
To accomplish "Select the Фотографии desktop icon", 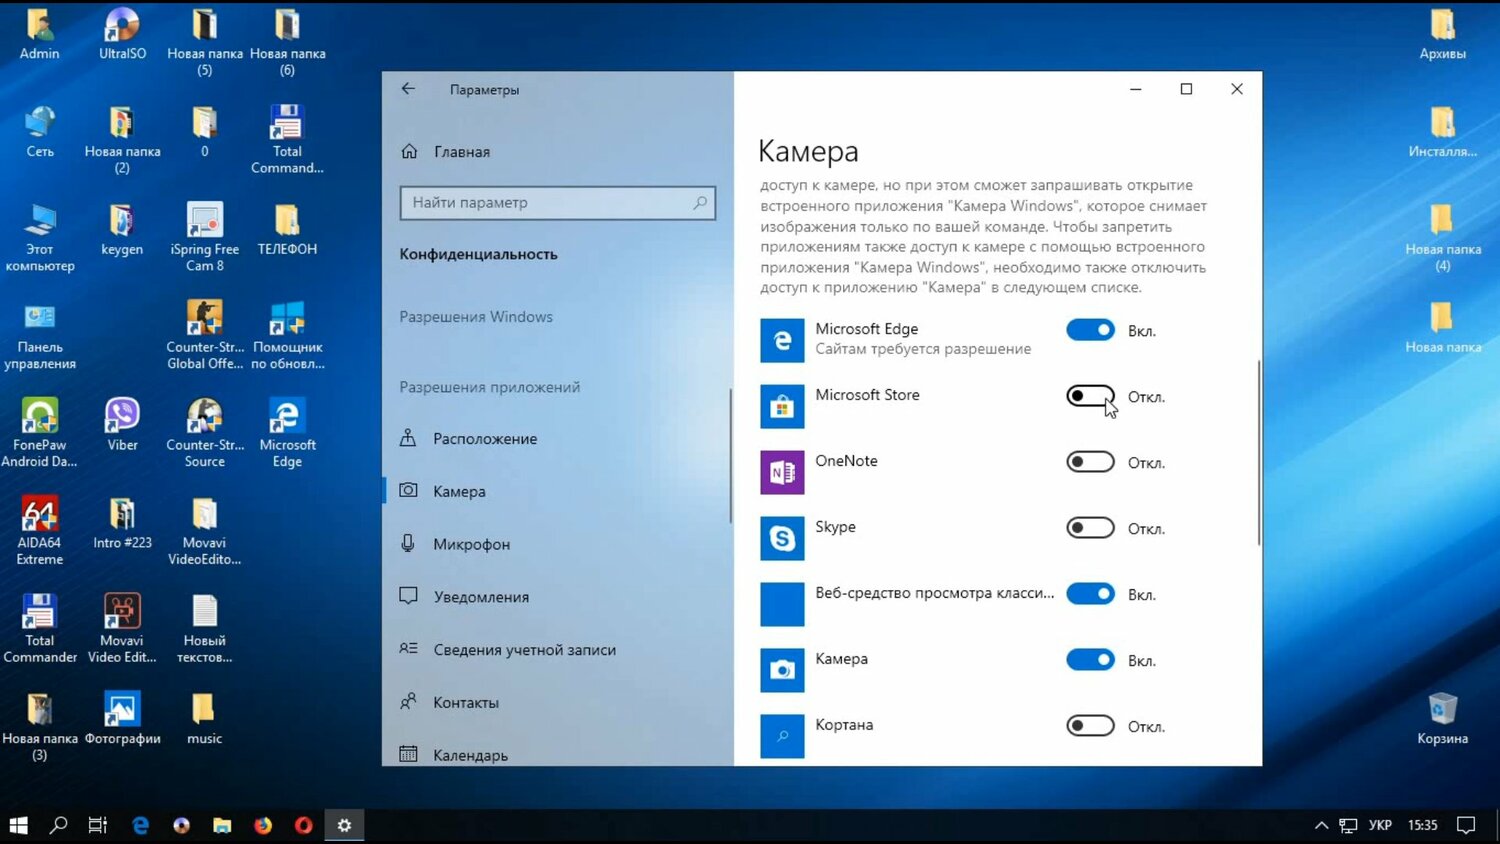I will pos(122,718).
